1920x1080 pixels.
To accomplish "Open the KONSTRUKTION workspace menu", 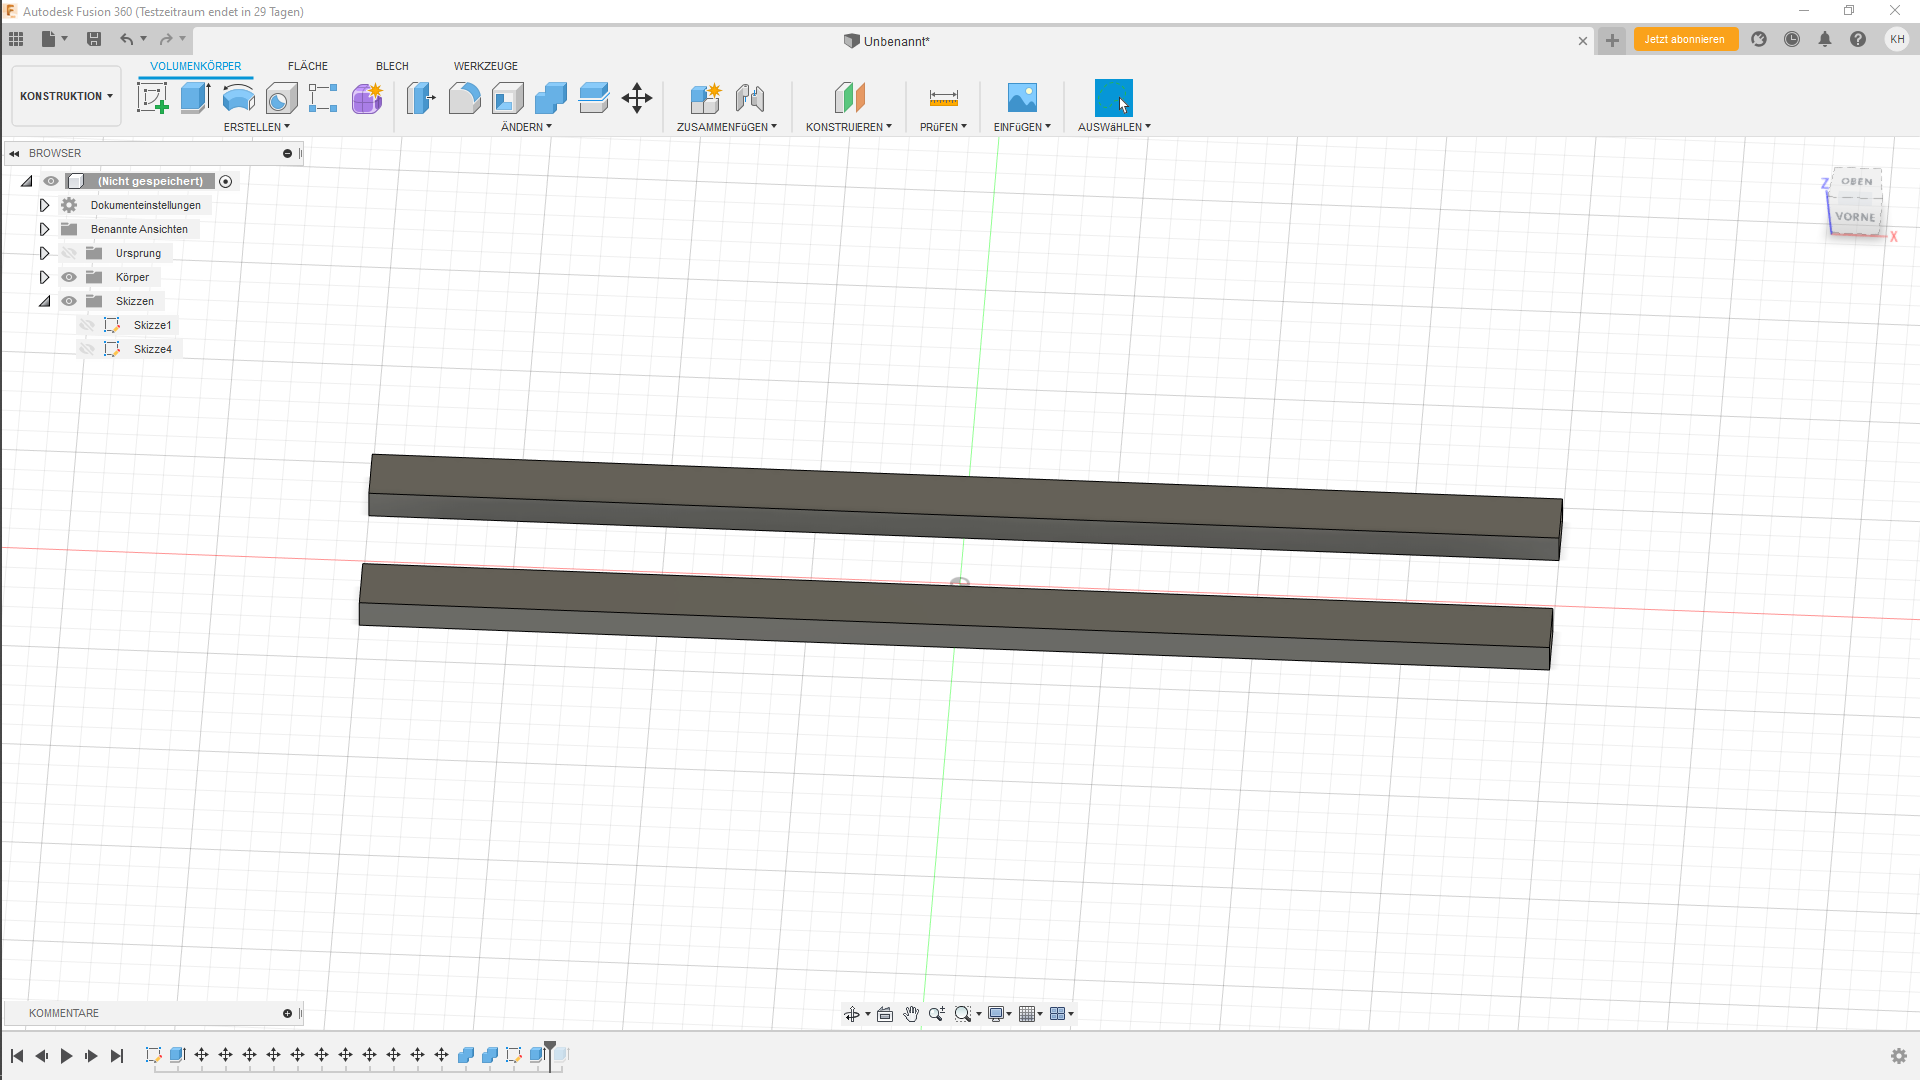I will (65, 95).
